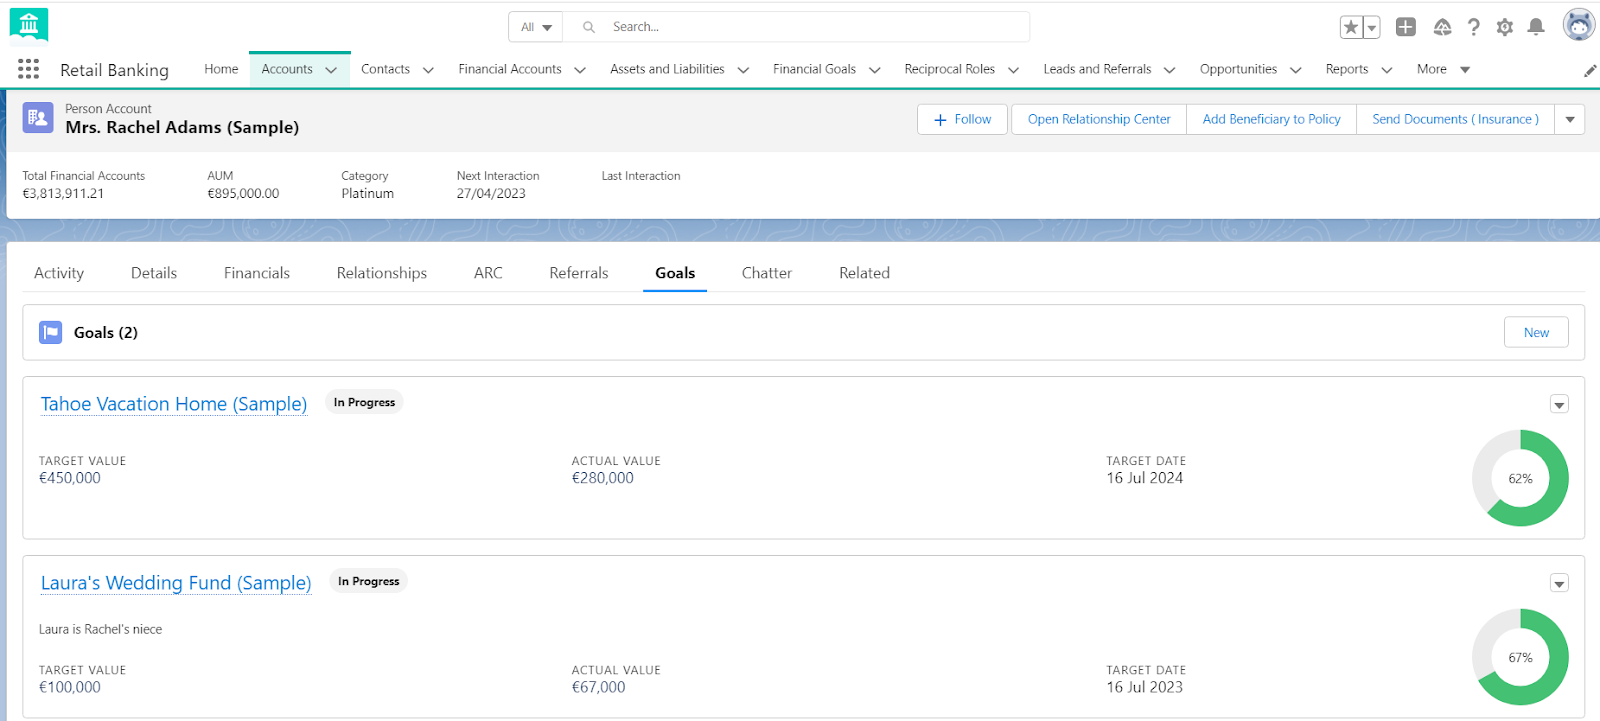This screenshot has height=721, width=1600.
Task: Click the Retail Banking app logo icon
Action: (29, 25)
